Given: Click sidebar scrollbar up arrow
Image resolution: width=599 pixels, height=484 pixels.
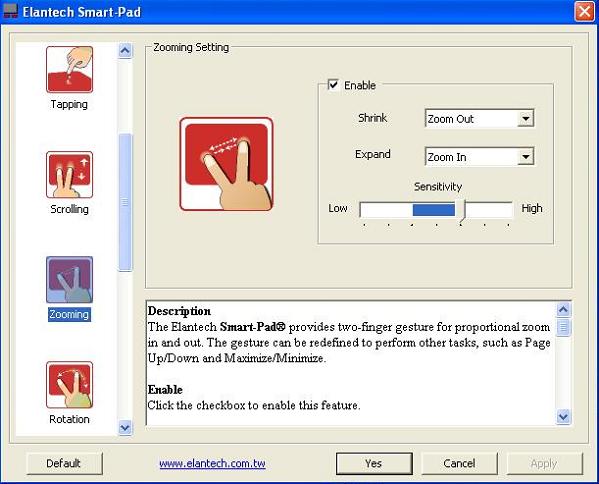Looking at the screenshot, I should tap(125, 50).
